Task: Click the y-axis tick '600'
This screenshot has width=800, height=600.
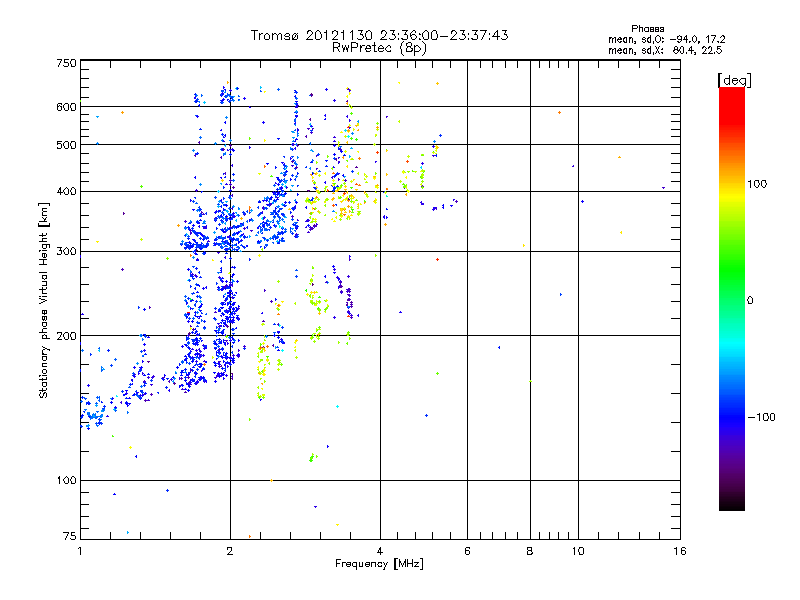Action: click(x=67, y=107)
